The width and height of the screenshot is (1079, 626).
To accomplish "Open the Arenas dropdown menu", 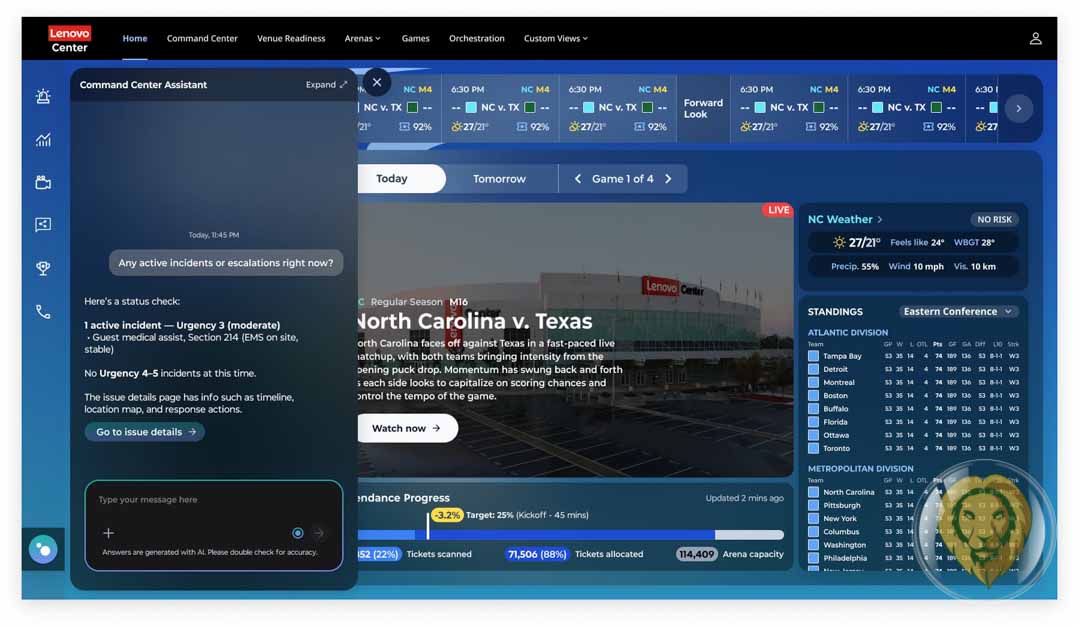I will (362, 39).
